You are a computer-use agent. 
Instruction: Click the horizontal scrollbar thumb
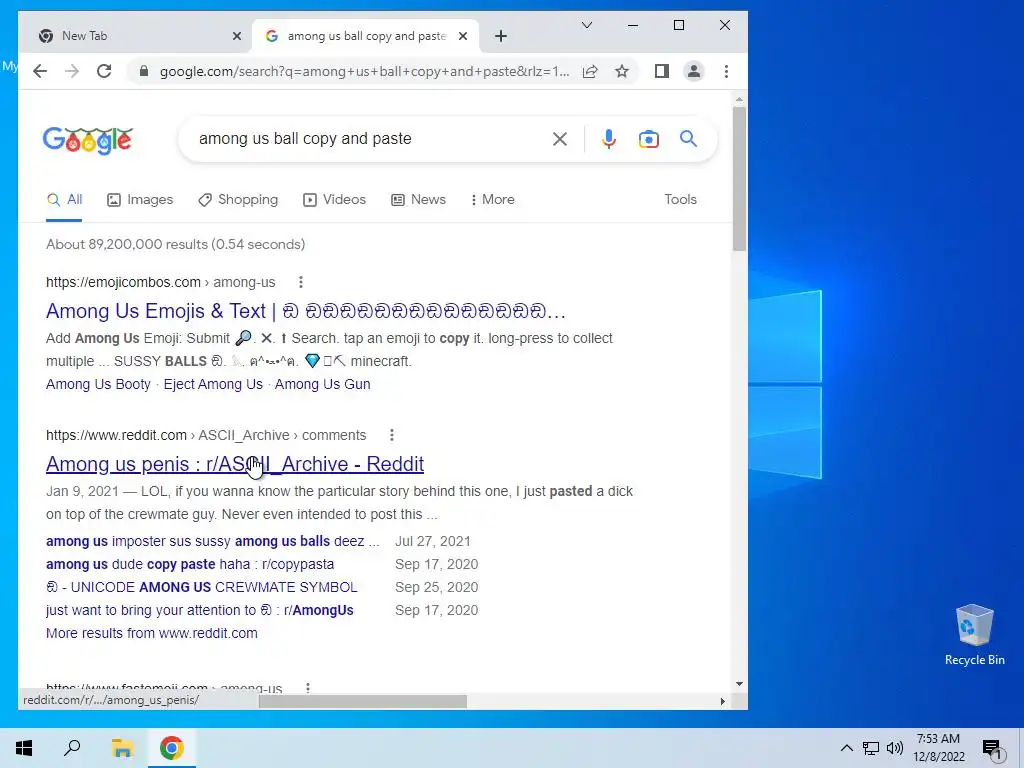point(362,701)
